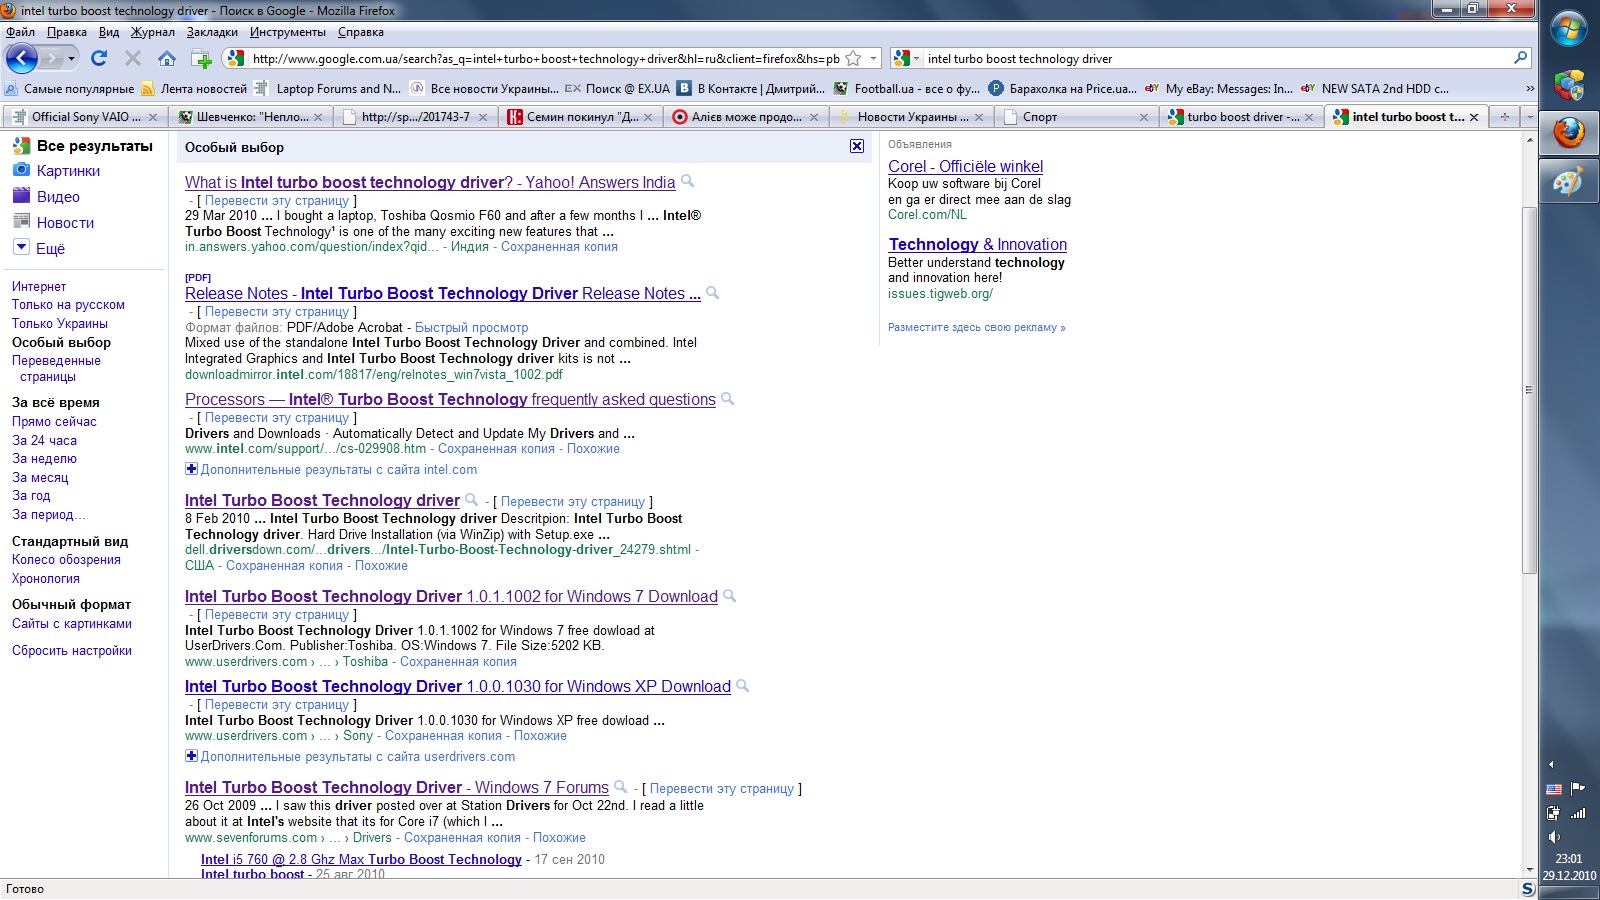Open the Правка menu
The image size is (1600, 900).
(x=66, y=32)
